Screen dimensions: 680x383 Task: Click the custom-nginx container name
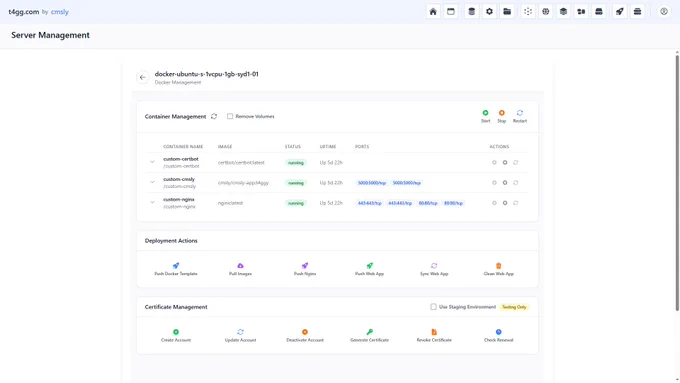[179, 200]
